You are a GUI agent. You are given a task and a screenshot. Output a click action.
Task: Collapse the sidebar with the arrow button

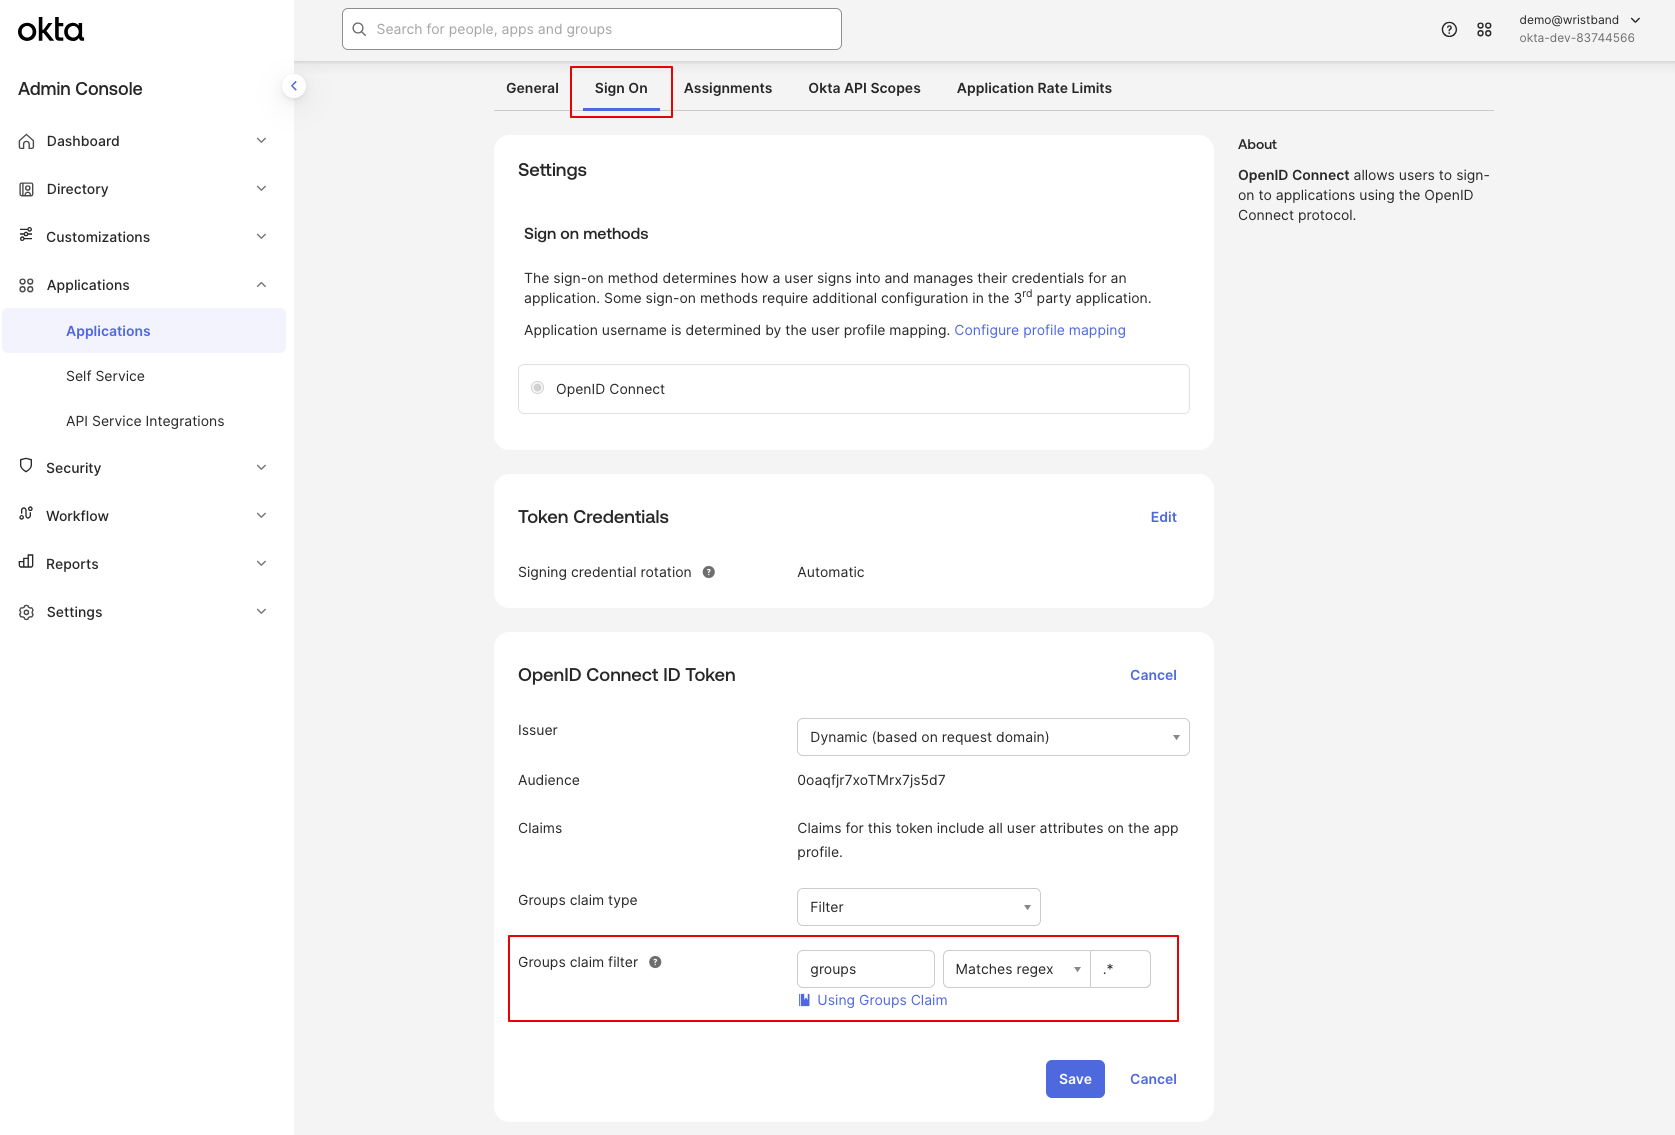pos(294,86)
